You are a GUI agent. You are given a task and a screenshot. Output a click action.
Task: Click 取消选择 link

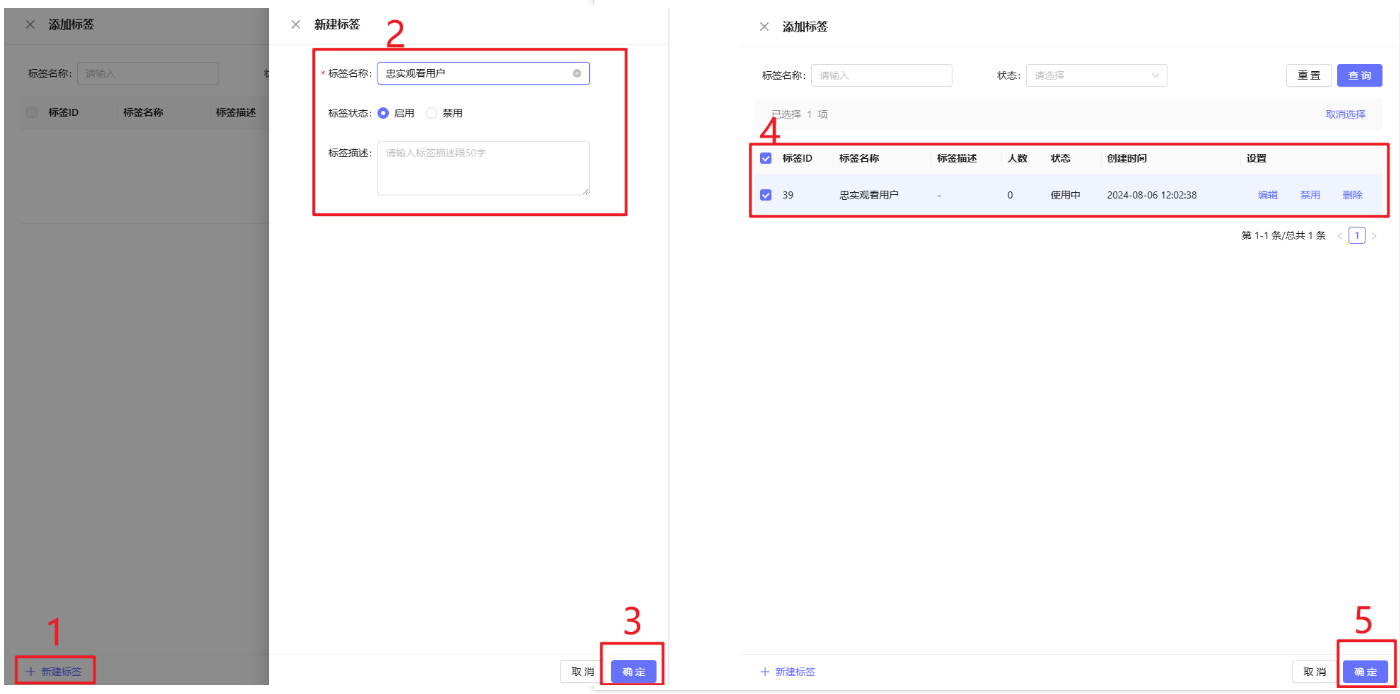pos(1345,114)
